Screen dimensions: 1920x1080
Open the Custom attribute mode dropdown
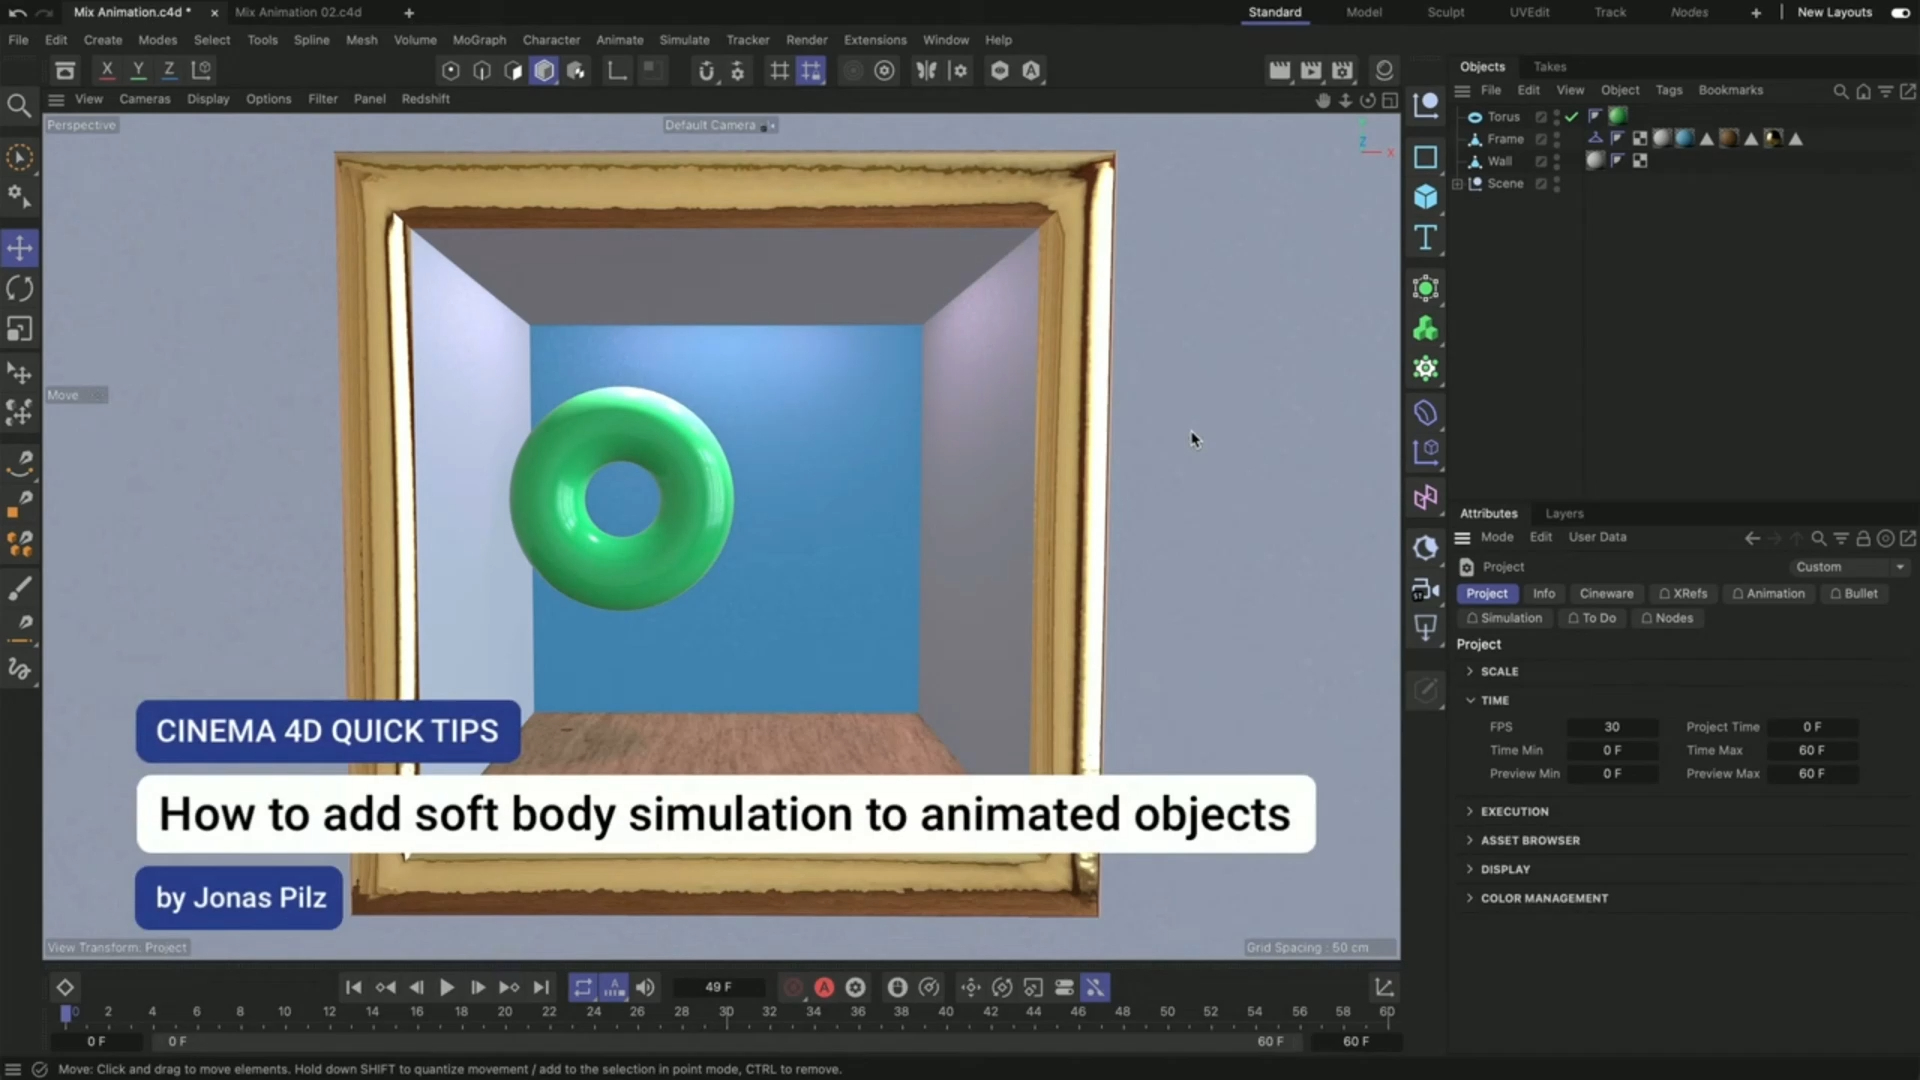click(x=1848, y=567)
